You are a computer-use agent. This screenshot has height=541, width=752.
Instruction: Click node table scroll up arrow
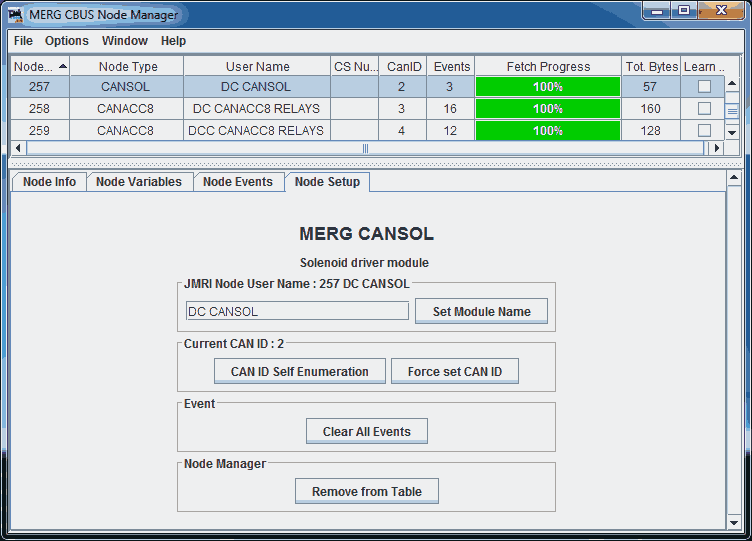pos(732,83)
